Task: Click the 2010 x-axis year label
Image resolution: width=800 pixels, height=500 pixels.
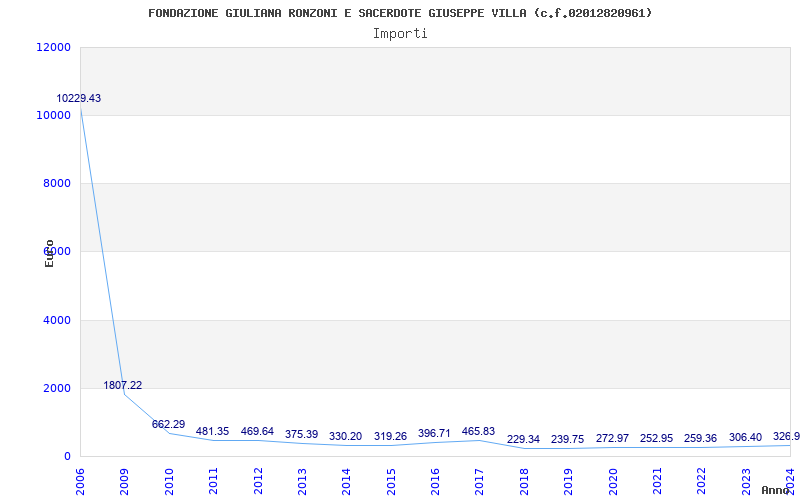Action: point(169,482)
